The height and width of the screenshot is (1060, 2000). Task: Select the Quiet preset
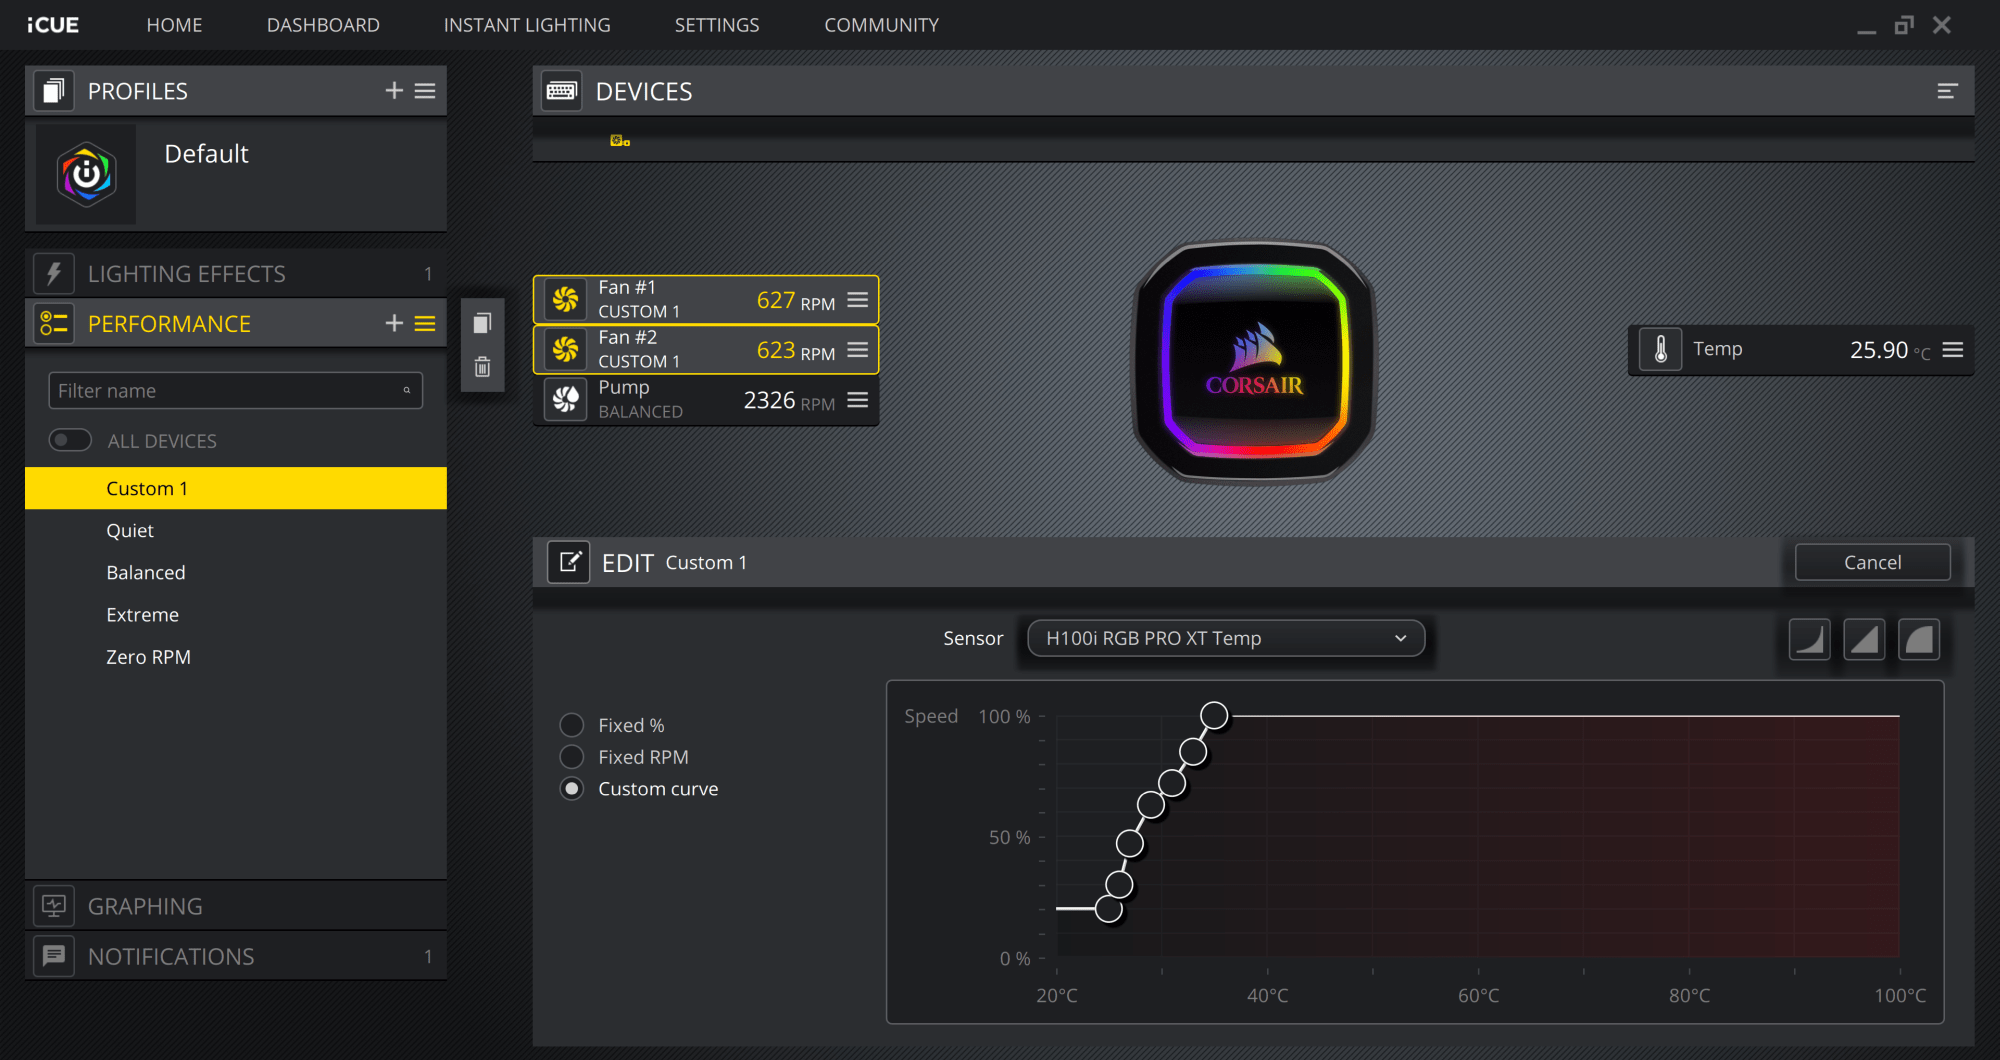coord(236,530)
